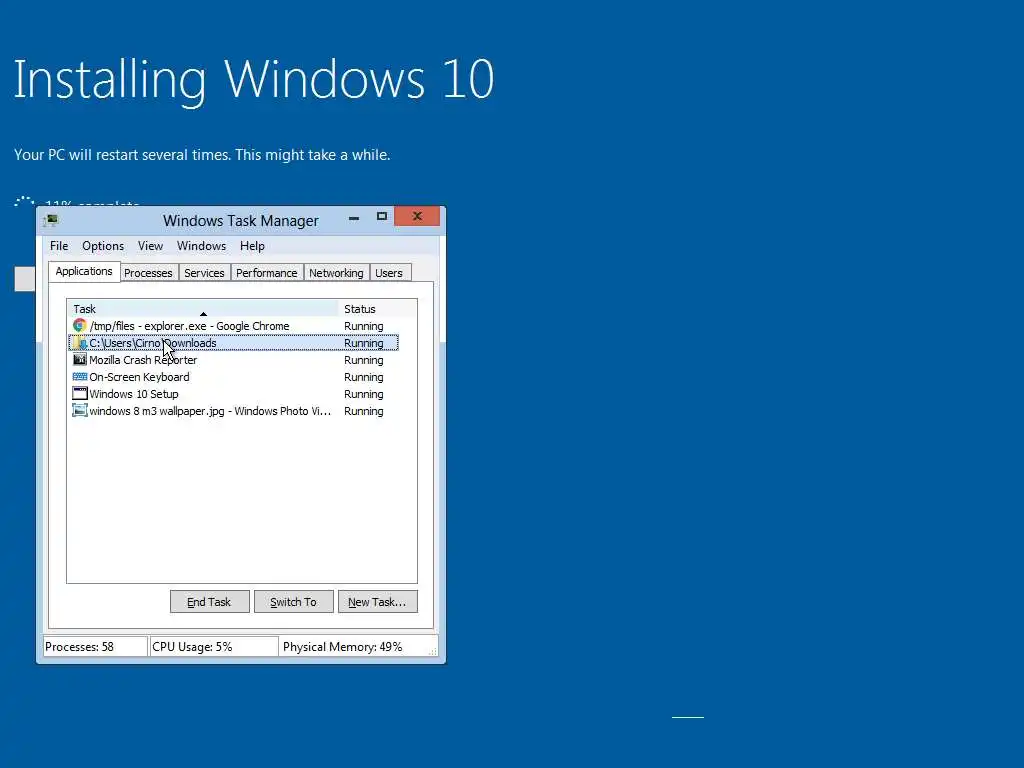This screenshot has width=1024, height=768.
Task: Maximize the Windows Task Manager window
Action: 381,216
